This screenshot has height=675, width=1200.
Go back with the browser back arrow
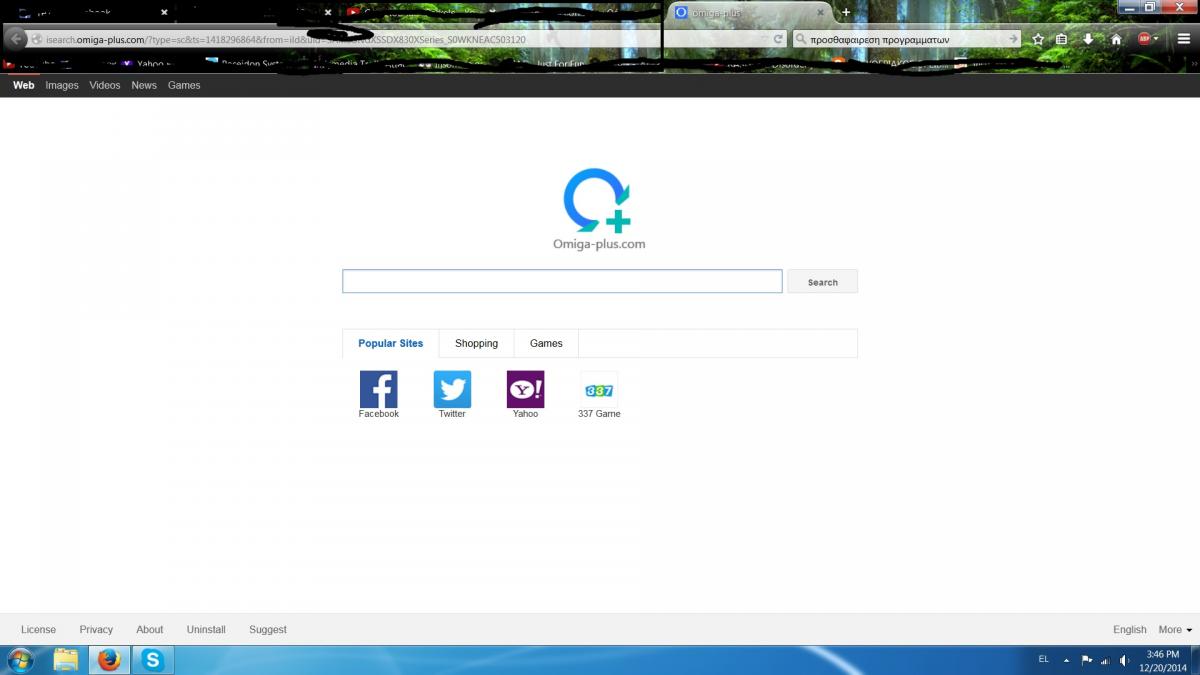pos(16,39)
